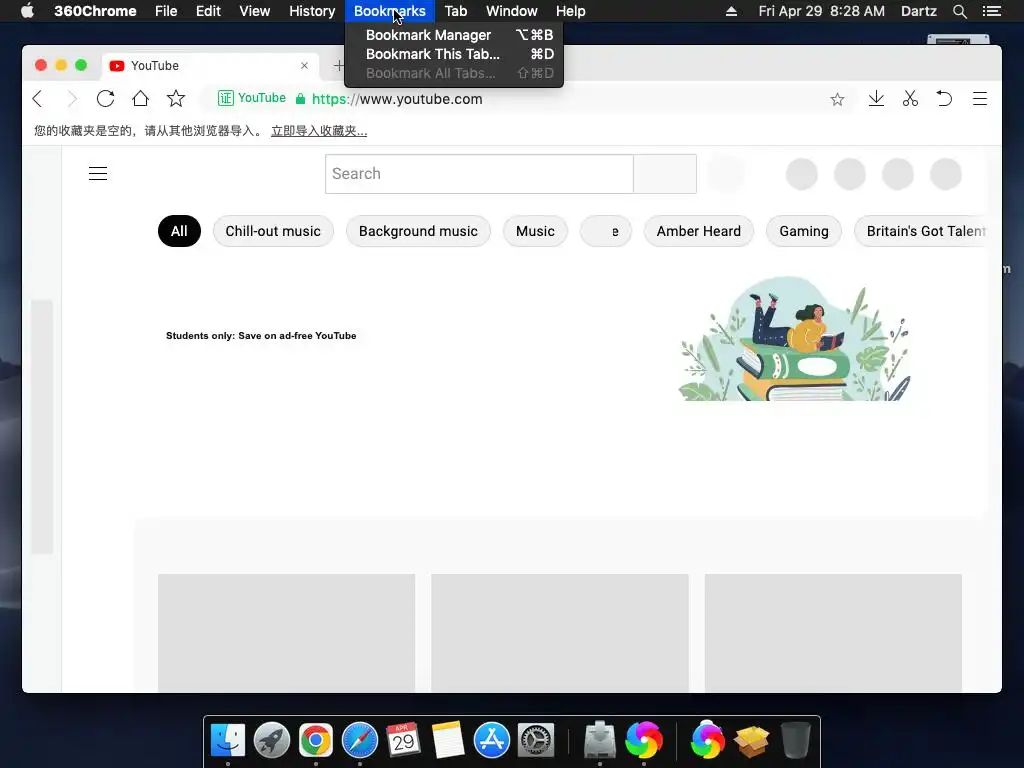The image size is (1024, 768).
Task: Filter by Amber Heard chip
Action: click(698, 231)
